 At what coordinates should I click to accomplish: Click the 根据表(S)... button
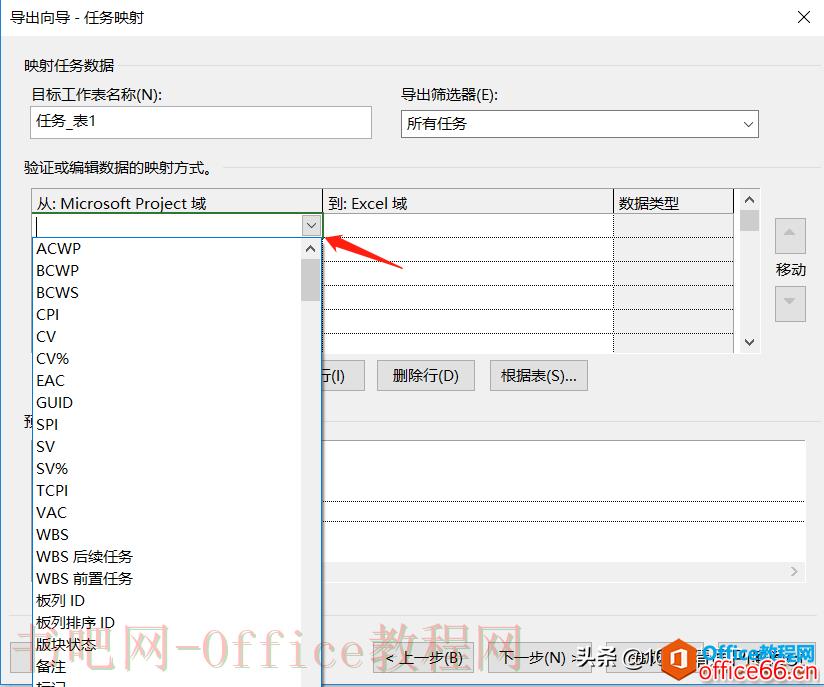coord(539,376)
